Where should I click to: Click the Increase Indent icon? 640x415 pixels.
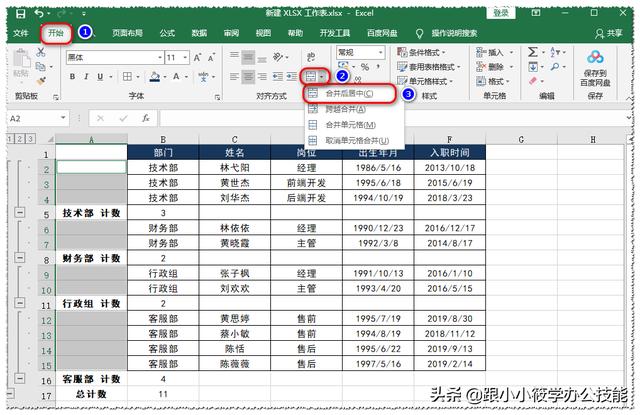(x=291, y=76)
